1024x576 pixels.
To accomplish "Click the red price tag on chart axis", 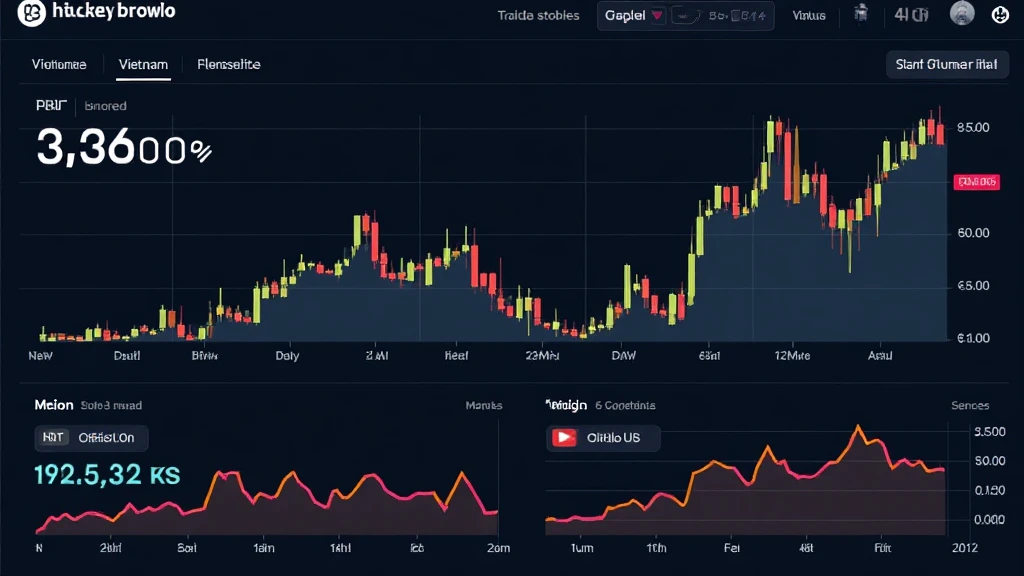I will (976, 182).
